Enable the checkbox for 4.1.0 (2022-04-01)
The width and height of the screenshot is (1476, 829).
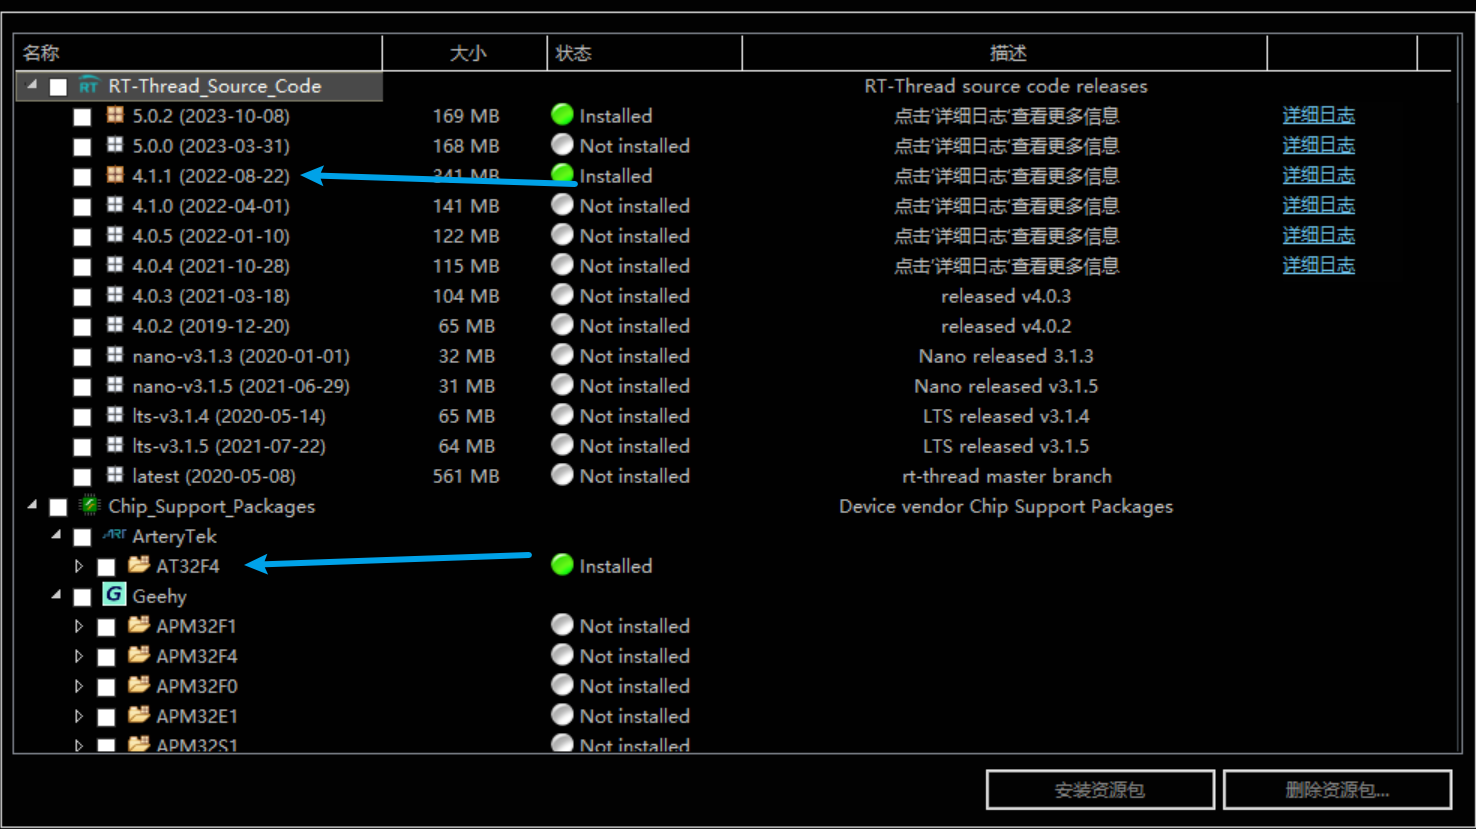click(82, 207)
